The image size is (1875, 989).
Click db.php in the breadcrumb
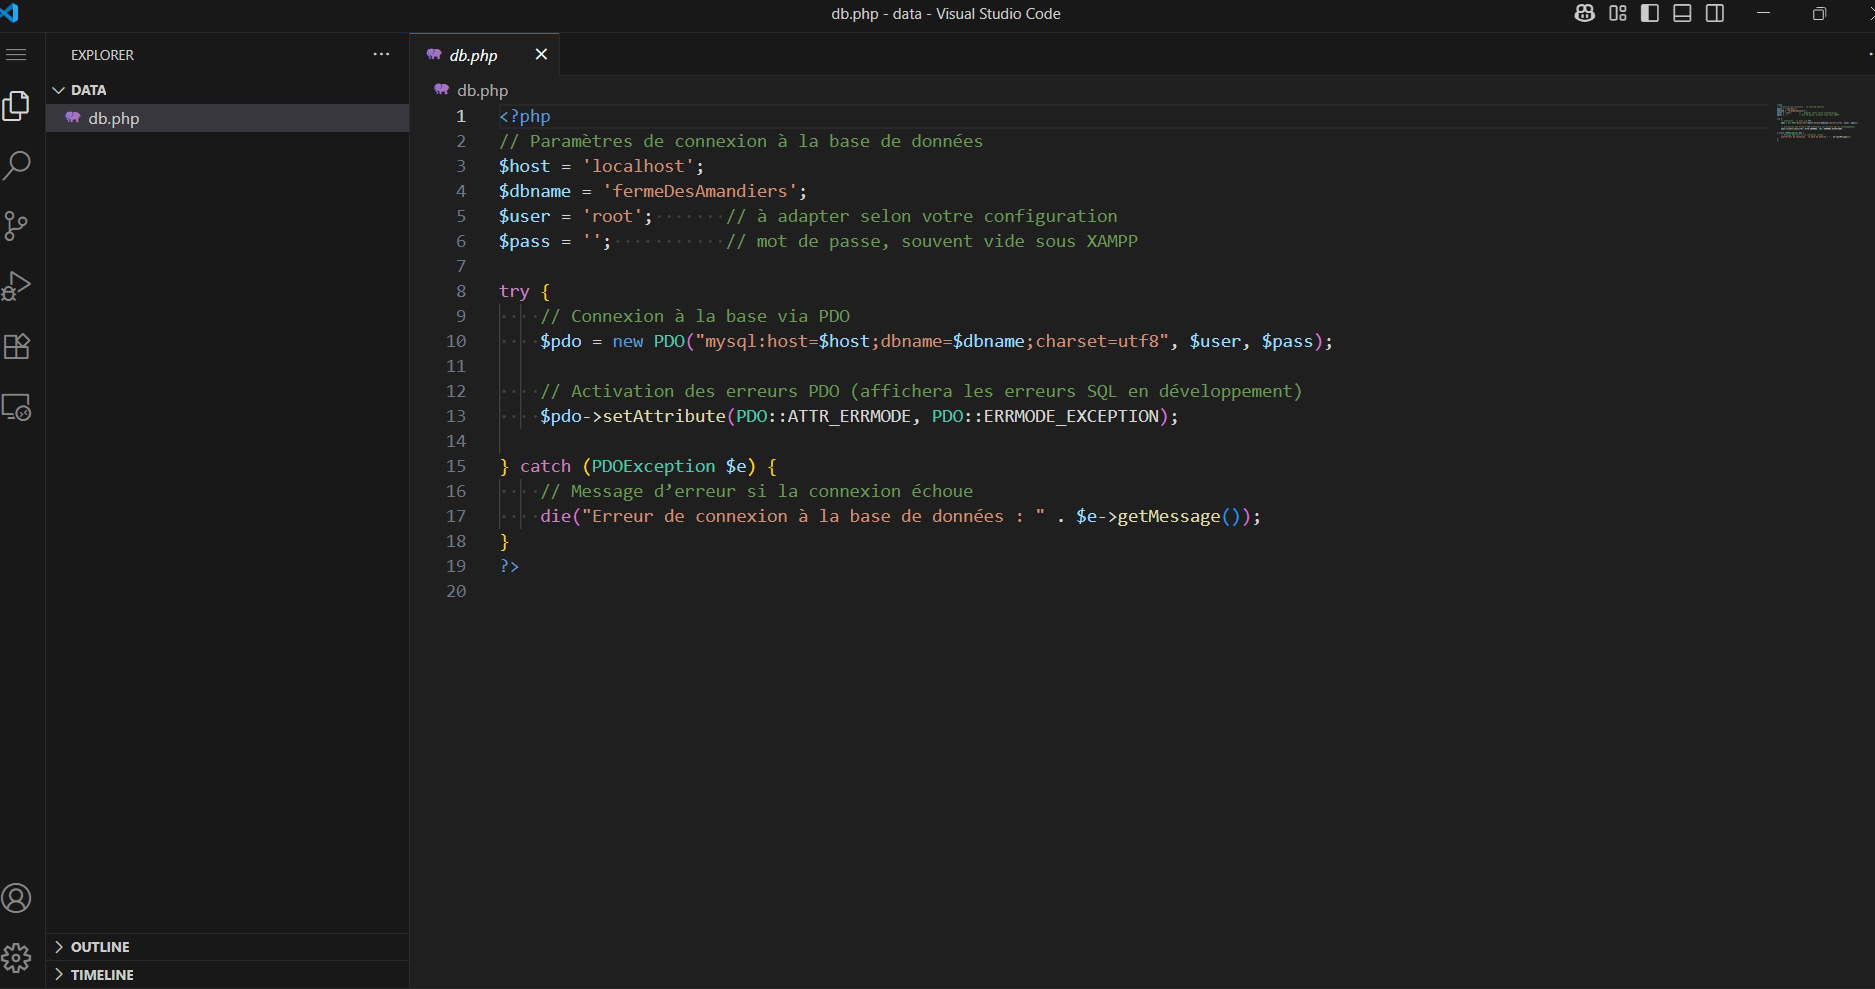(x=482, y=90)
